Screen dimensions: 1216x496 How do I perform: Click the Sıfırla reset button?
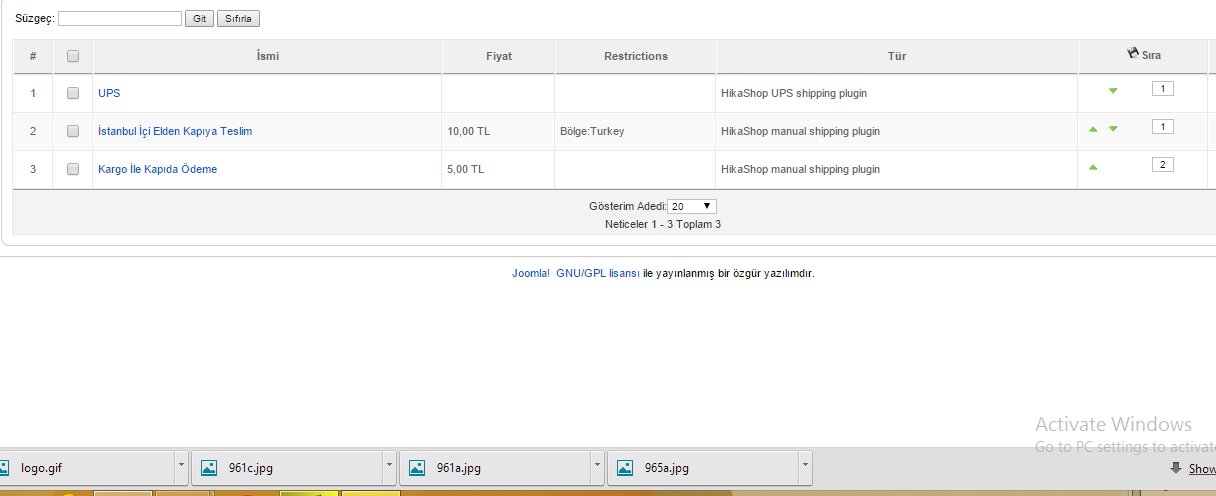(x=238, y=19)
